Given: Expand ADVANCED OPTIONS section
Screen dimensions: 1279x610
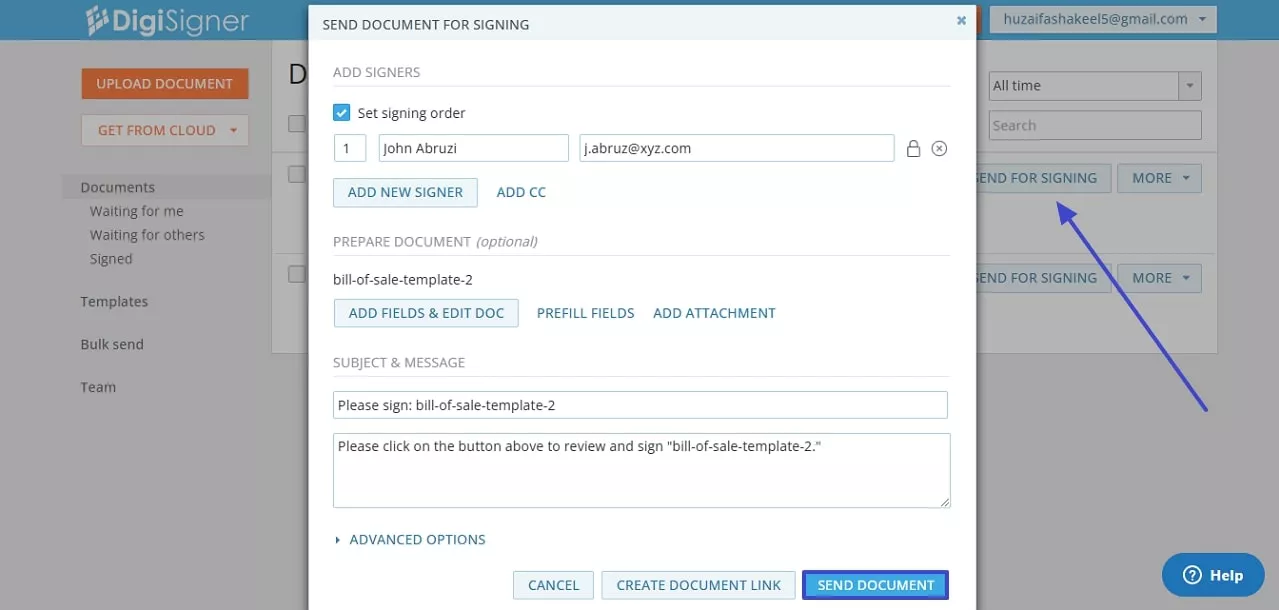Looking at the screenshot, I should pyautogui.click(x=410, y=539).
